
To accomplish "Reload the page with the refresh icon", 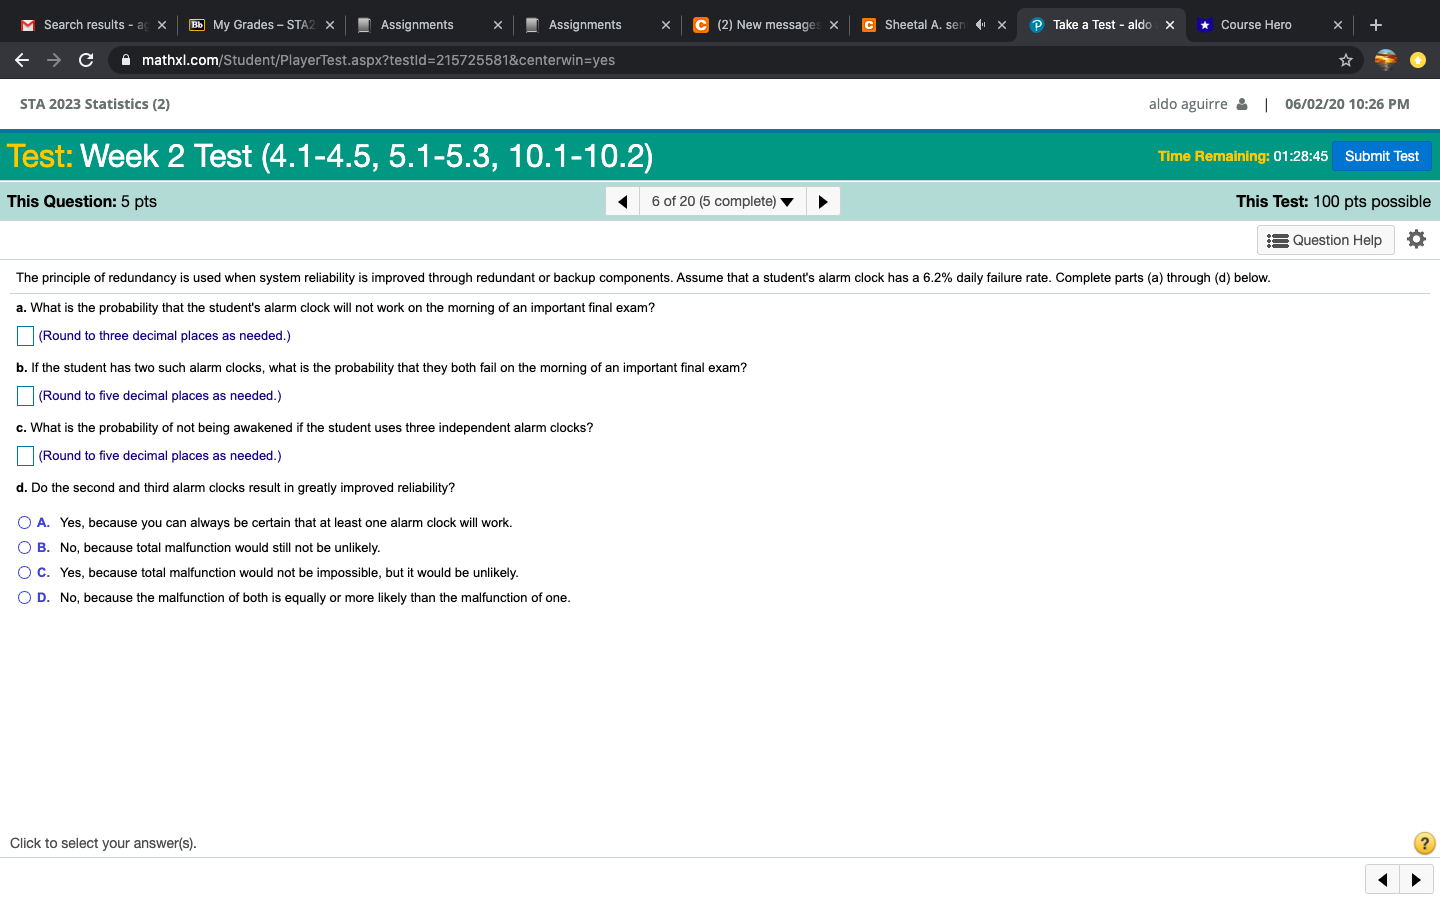I will click(x=85, y=59).
